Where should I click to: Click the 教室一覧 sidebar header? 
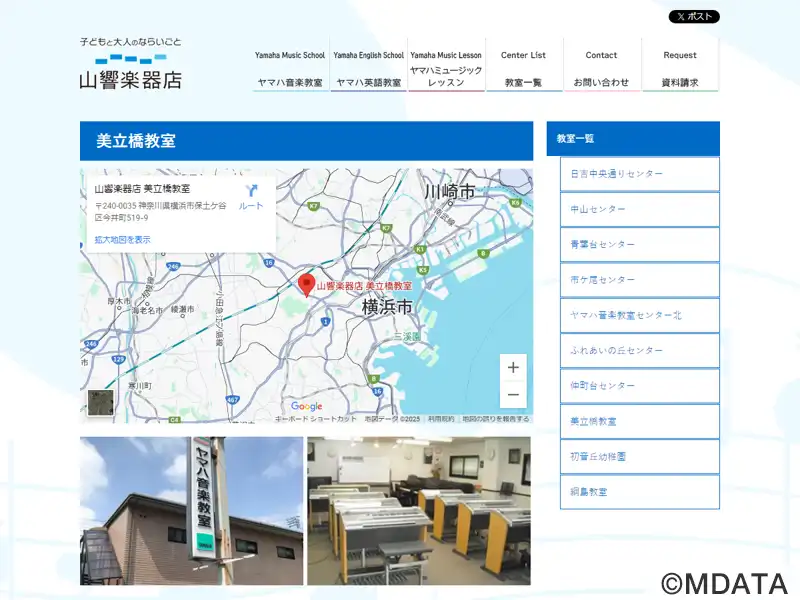[633, 138]
